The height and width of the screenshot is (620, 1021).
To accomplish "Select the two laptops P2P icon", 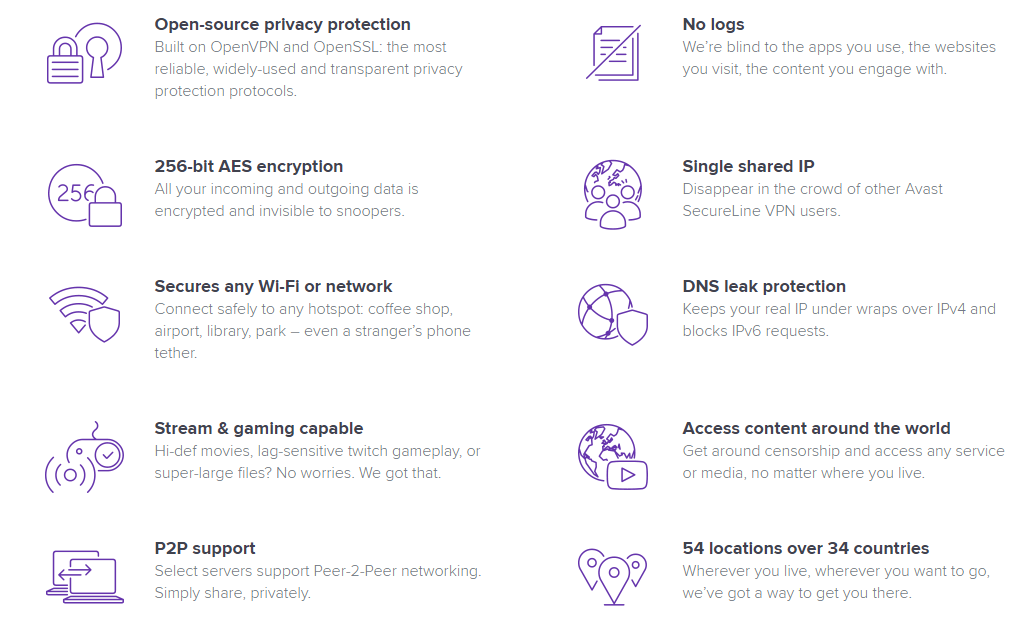I will tap(85, 576).
